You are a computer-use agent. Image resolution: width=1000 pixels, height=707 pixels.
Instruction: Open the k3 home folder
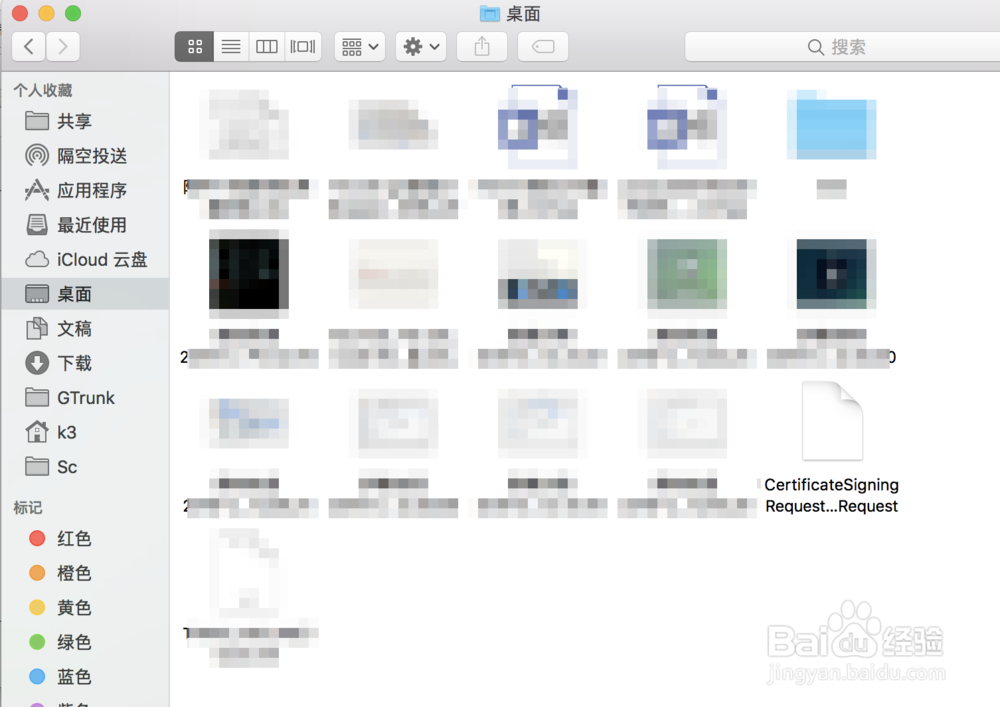(85, 432)
